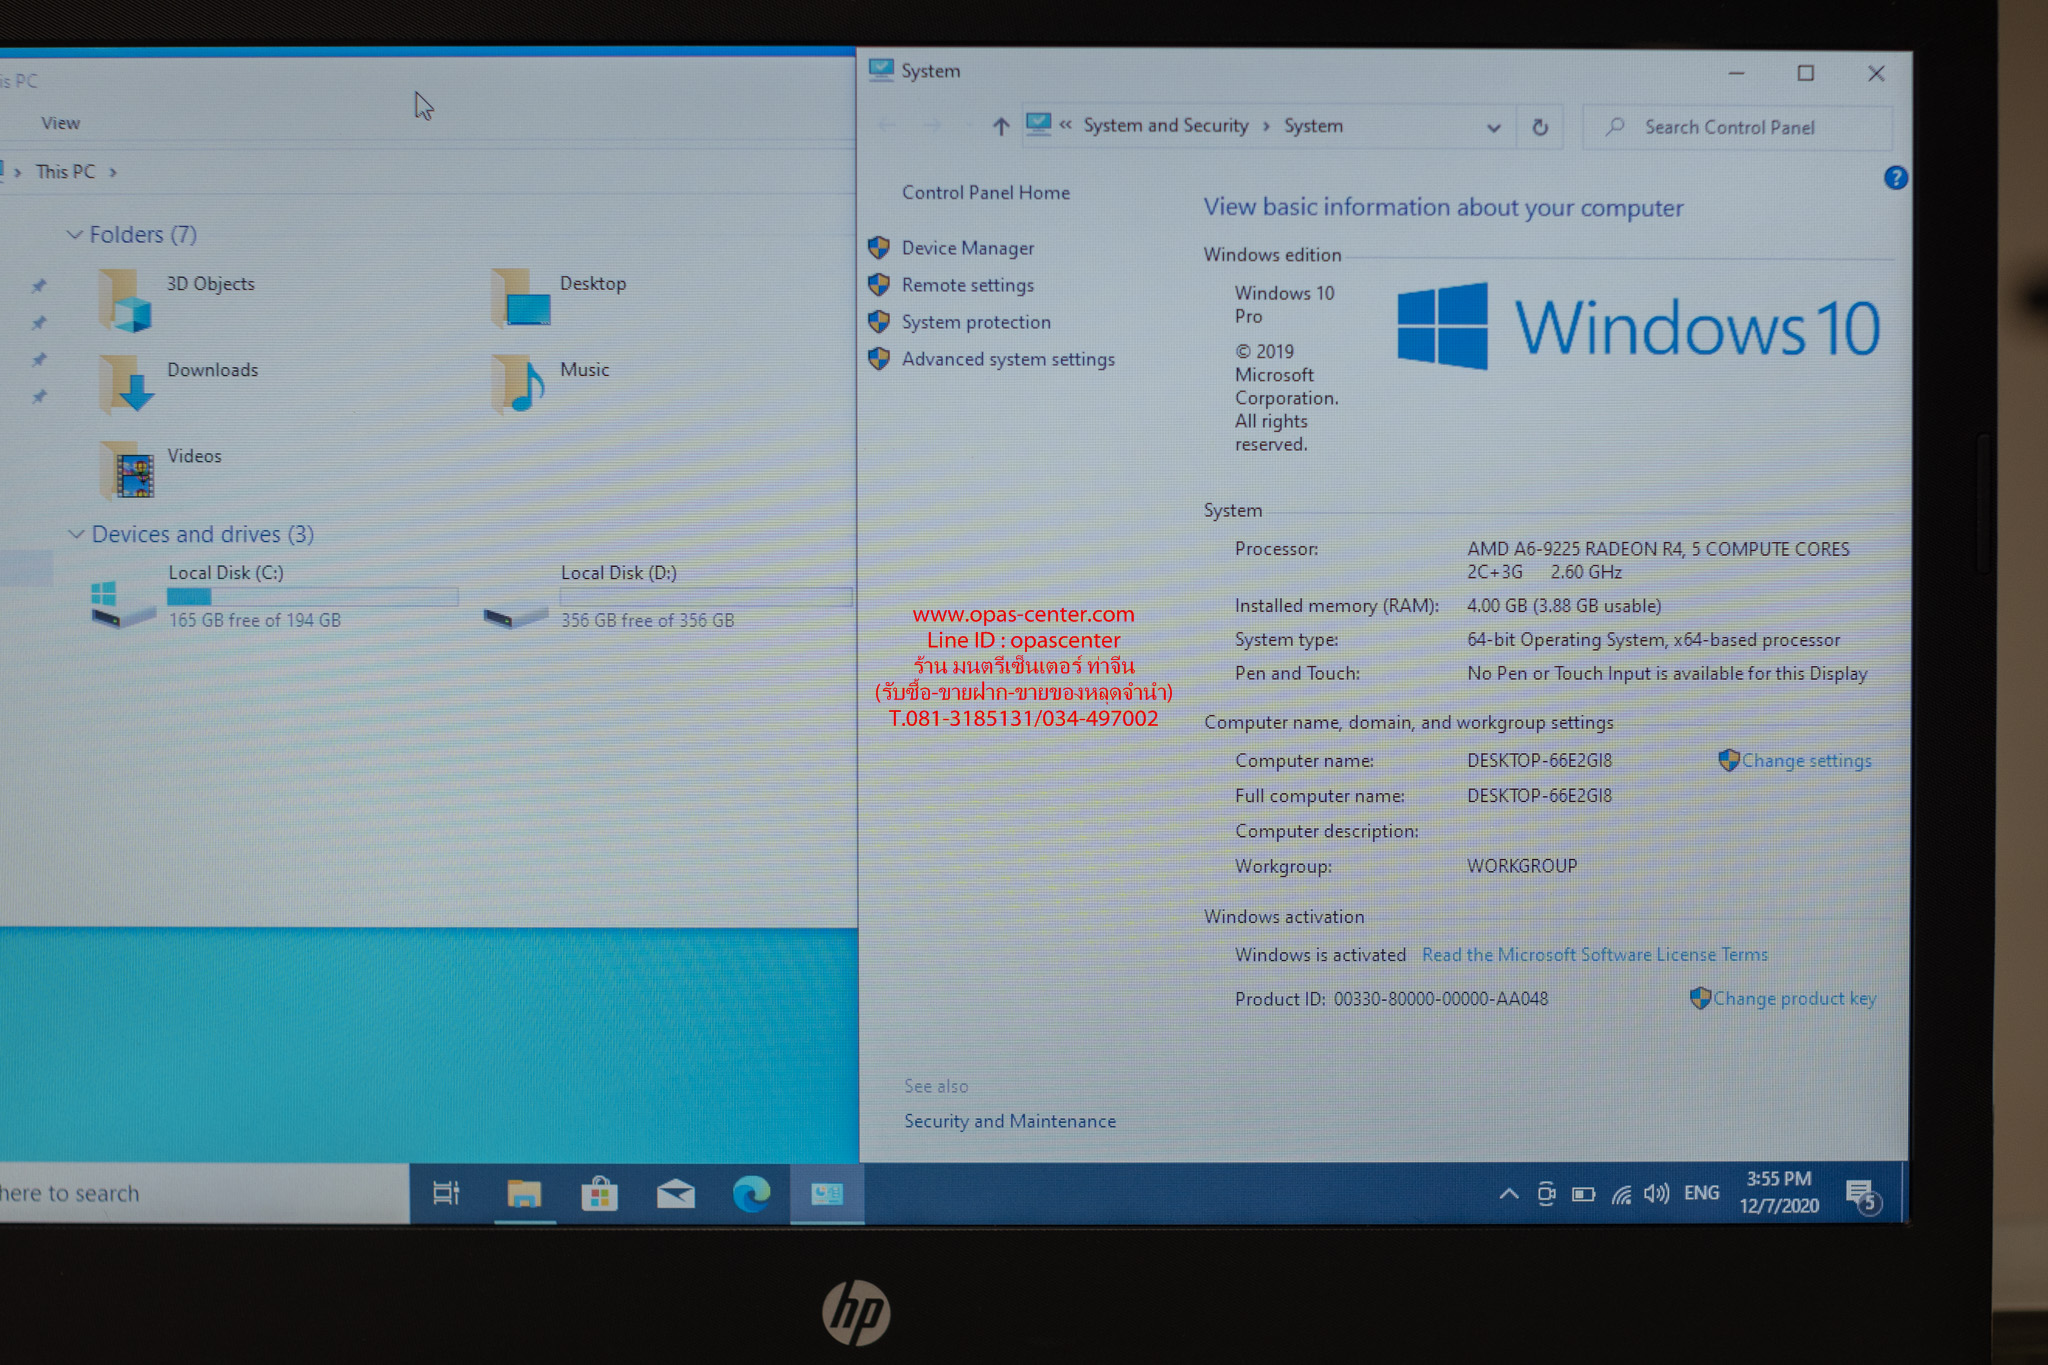The width and height of the screenshot is (2048, 1365).
Task: Expand the chevron after This PC breadcrumb
Action: click(x=113, y=172)
